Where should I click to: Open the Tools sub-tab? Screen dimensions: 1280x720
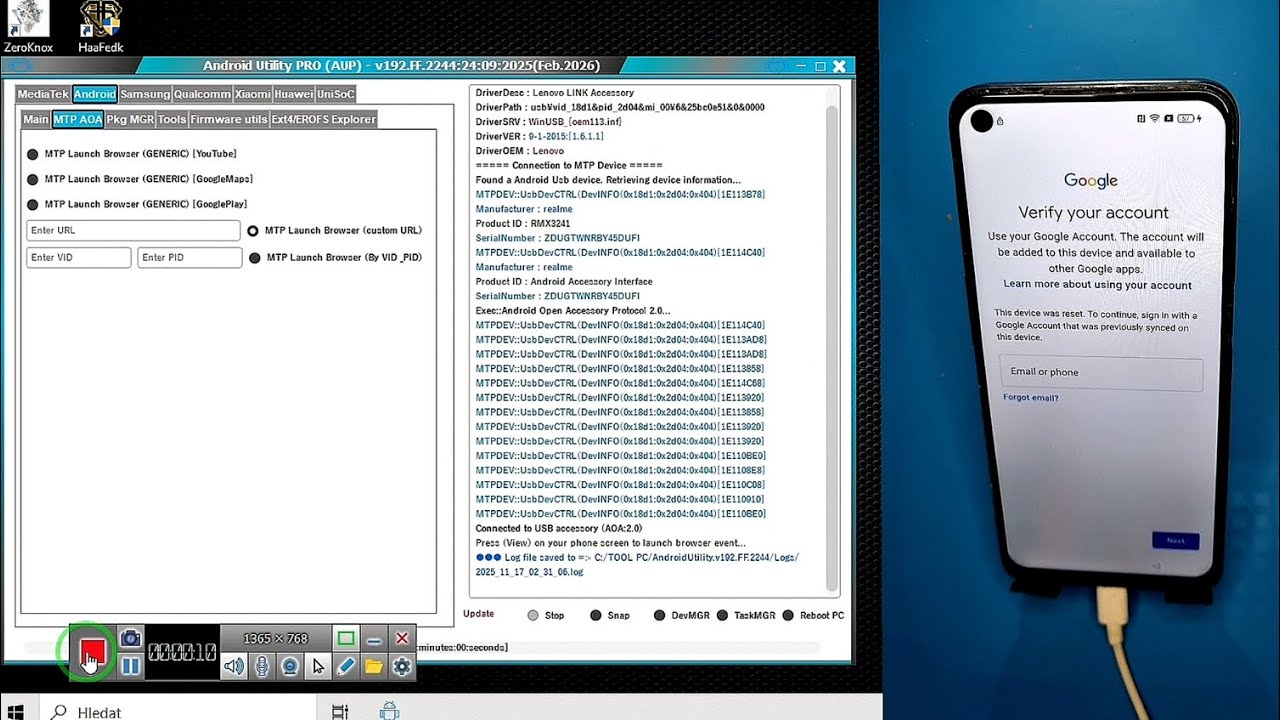tap(172, 119)
